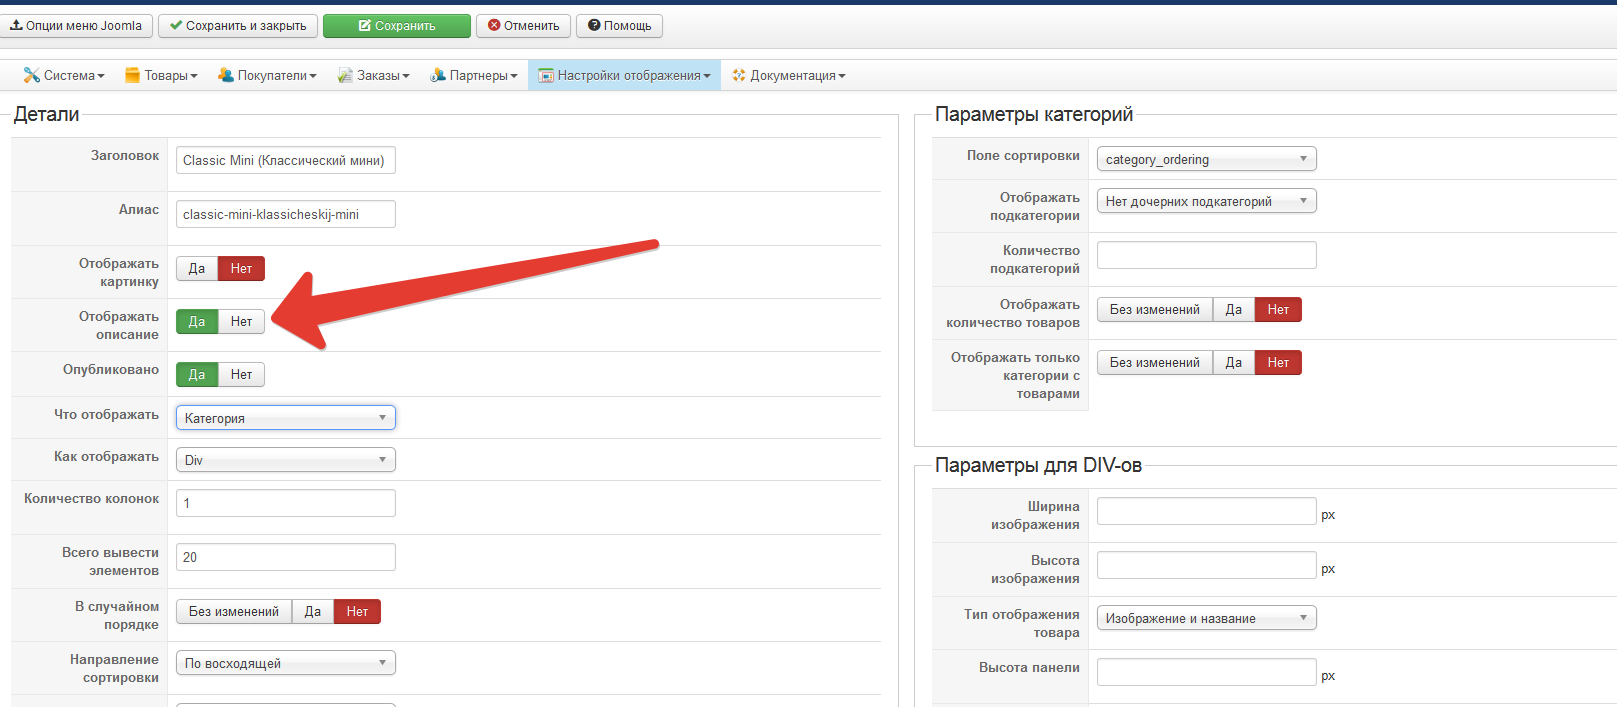Image resolution: width=1617 pixels, height=707 pixels.
Task: Set Отображать только категории с товарами to Без изменений
Action: [1155, 362]
